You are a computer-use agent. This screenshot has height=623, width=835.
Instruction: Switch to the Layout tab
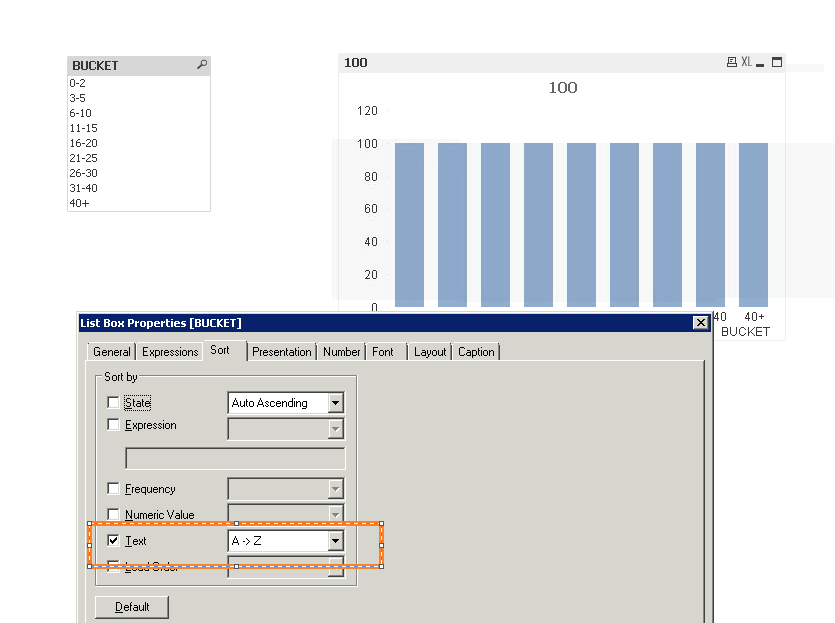tap(430, 352)
